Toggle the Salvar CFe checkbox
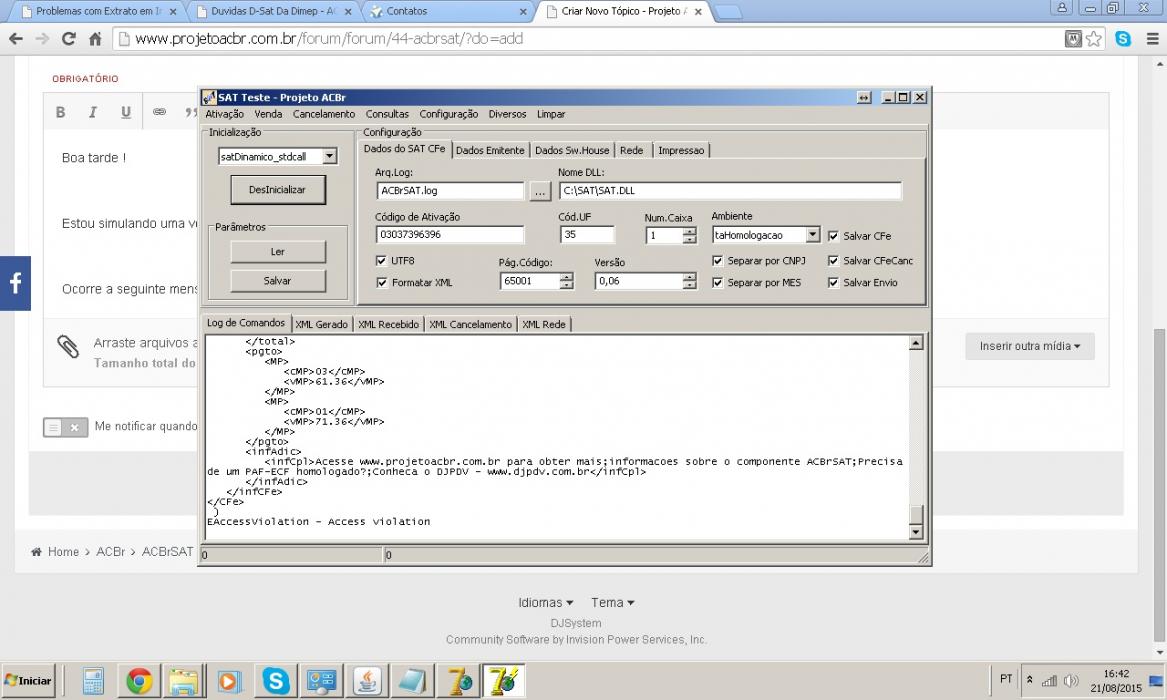Viewport: 1167px width, 700px height. pyautogui.click(x=833, y=236)
